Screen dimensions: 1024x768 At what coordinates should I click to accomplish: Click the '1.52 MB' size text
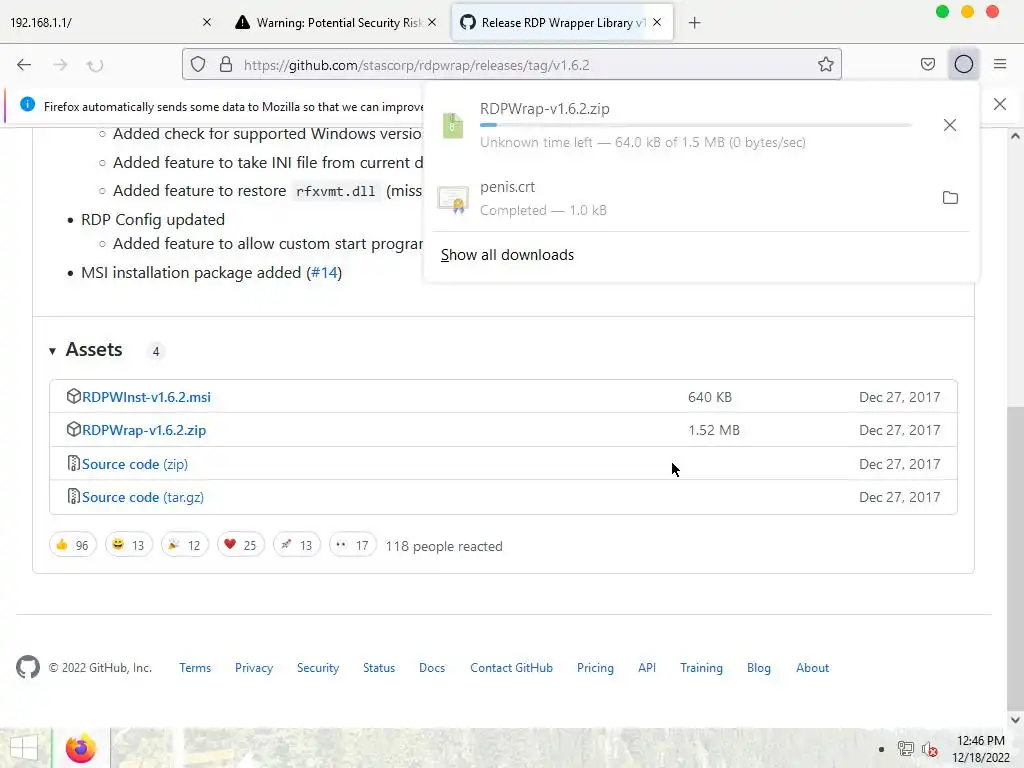(714, 430)
